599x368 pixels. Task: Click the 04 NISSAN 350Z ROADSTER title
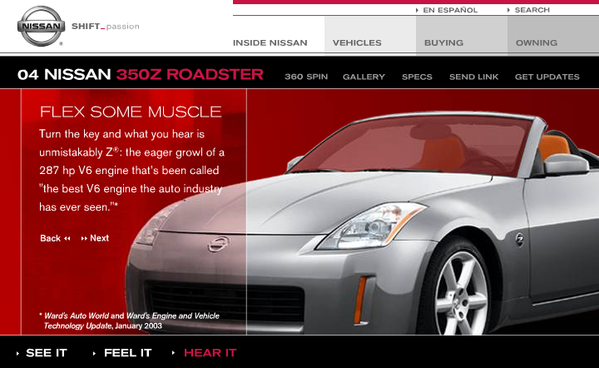click(x=140, y=75)
